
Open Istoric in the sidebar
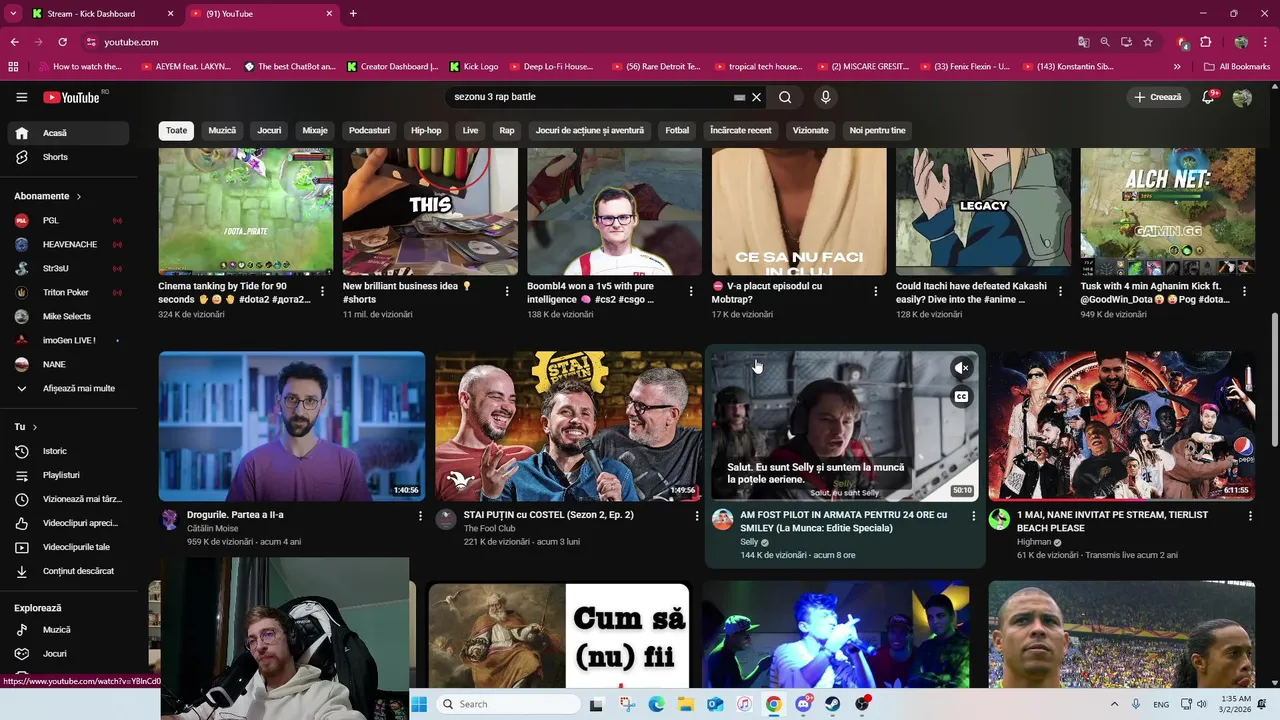click(x=68, y=451)
